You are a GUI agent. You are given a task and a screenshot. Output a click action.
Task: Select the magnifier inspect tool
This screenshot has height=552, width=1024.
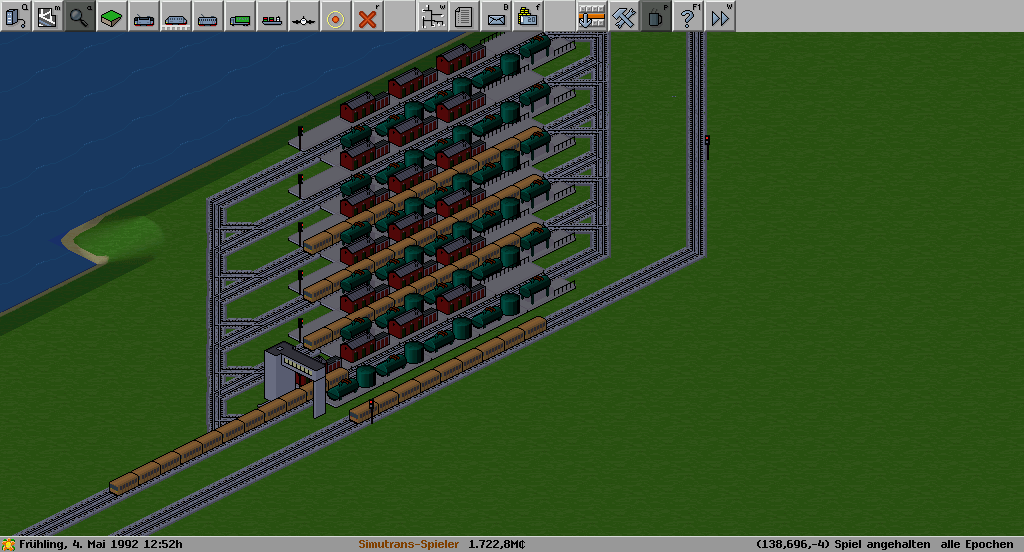[x=80, y=16]
